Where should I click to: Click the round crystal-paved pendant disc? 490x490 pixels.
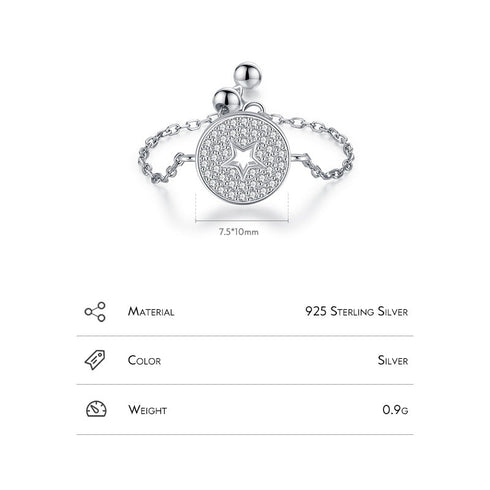pyautogui.click(x=242, y=160)
